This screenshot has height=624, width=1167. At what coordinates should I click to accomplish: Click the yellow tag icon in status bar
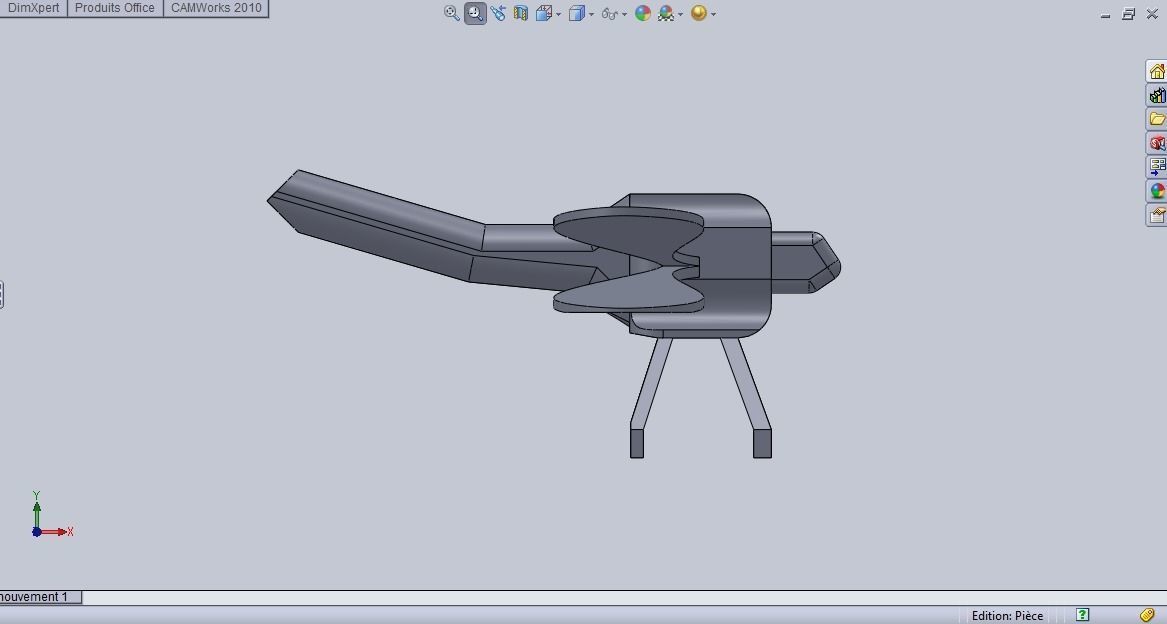1148,615
